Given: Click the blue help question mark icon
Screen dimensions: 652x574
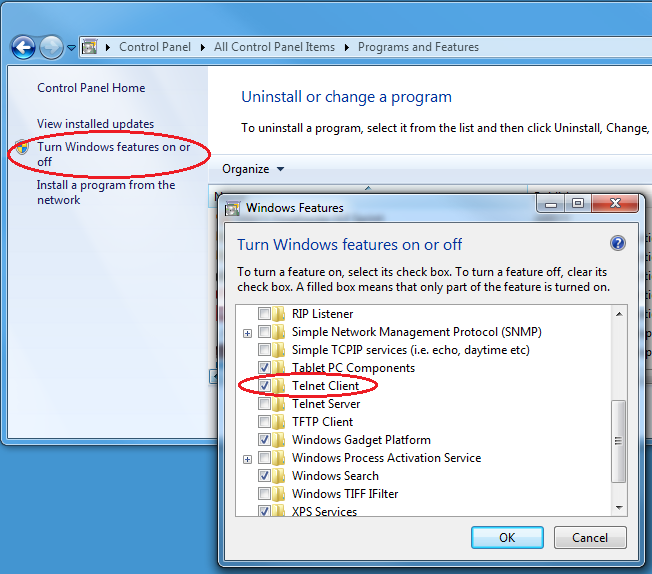Looking at the screenshot, I should click(617, 243).
